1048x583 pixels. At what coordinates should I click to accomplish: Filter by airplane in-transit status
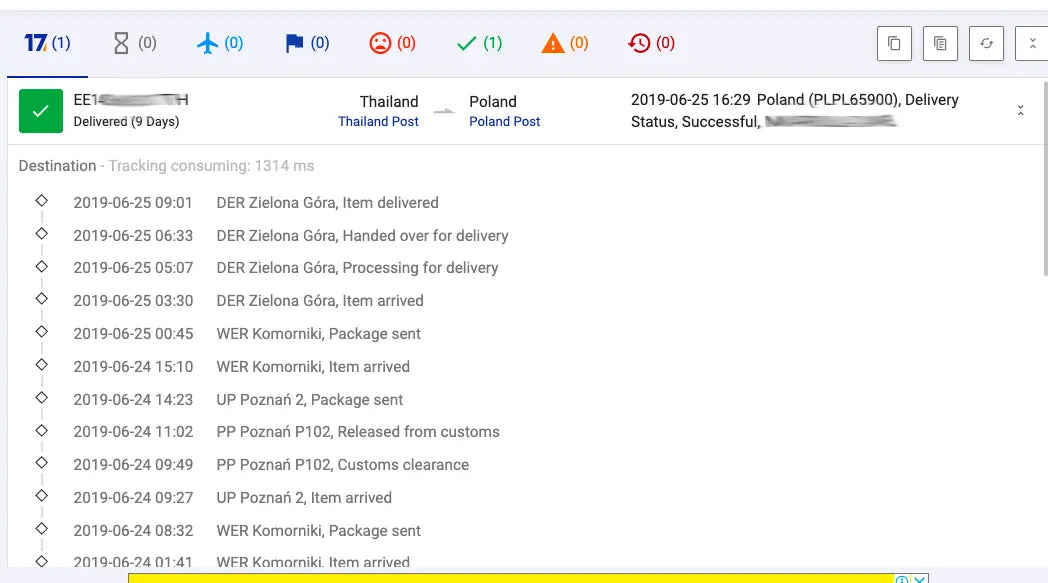[x=220, y=43]
